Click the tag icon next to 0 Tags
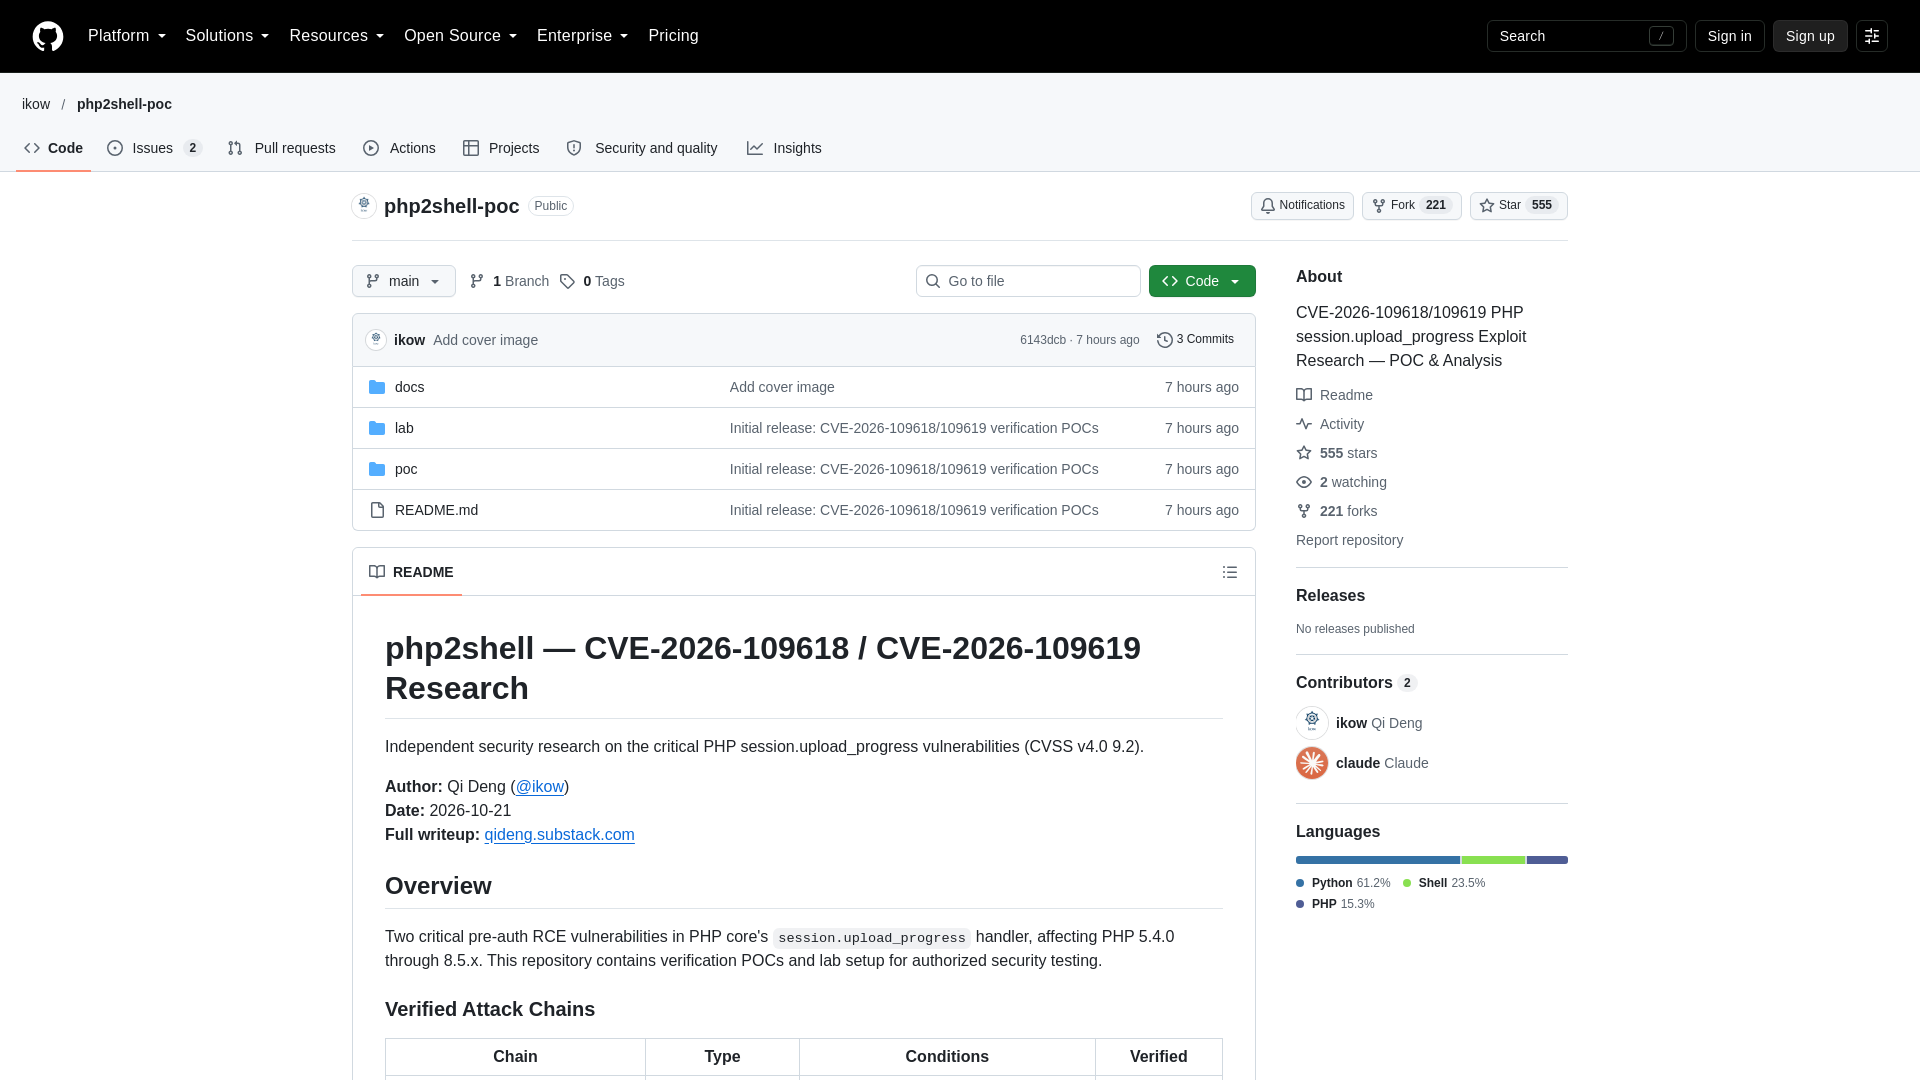Image resolution: width=1920 pixels, height=1080 pixels. click(567, 281)
